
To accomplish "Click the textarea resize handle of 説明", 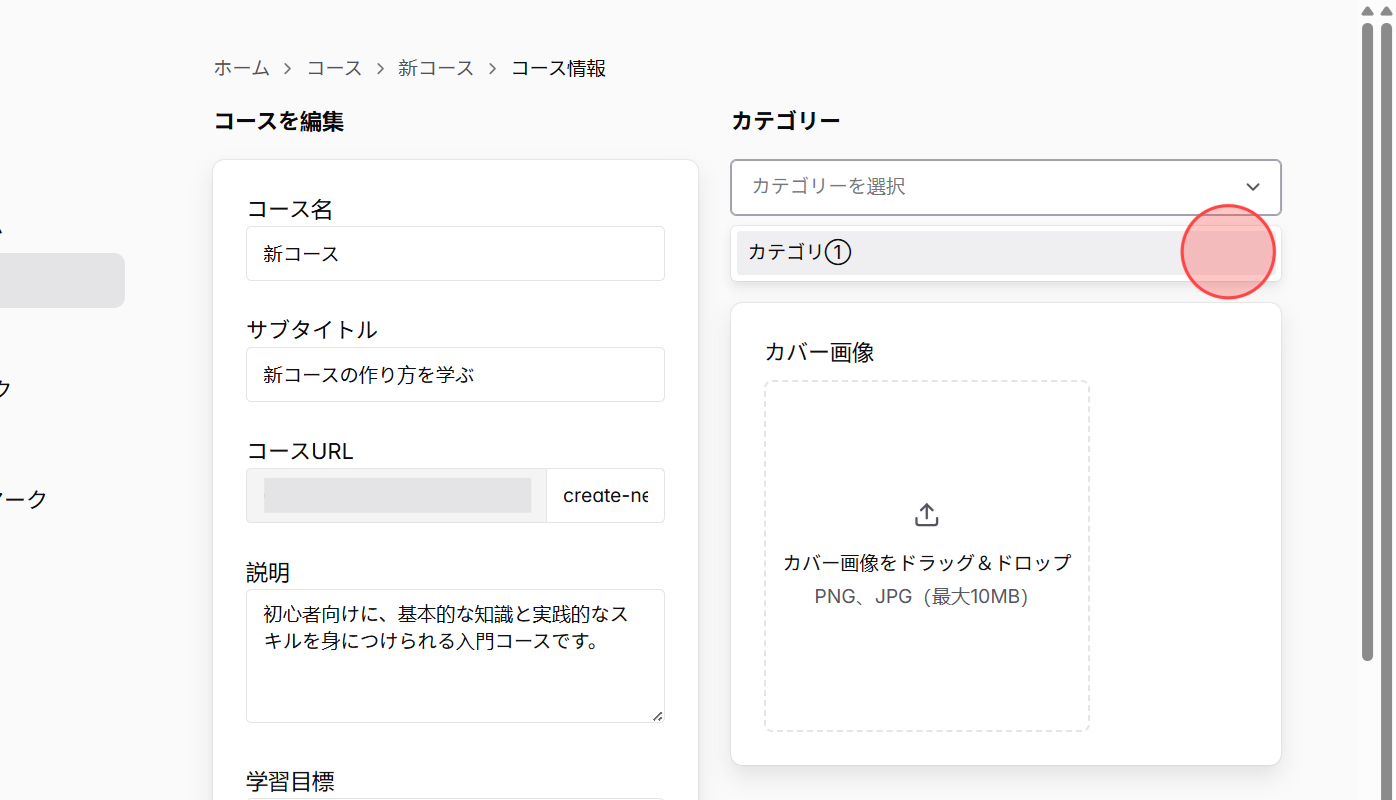I will (659, 714).
